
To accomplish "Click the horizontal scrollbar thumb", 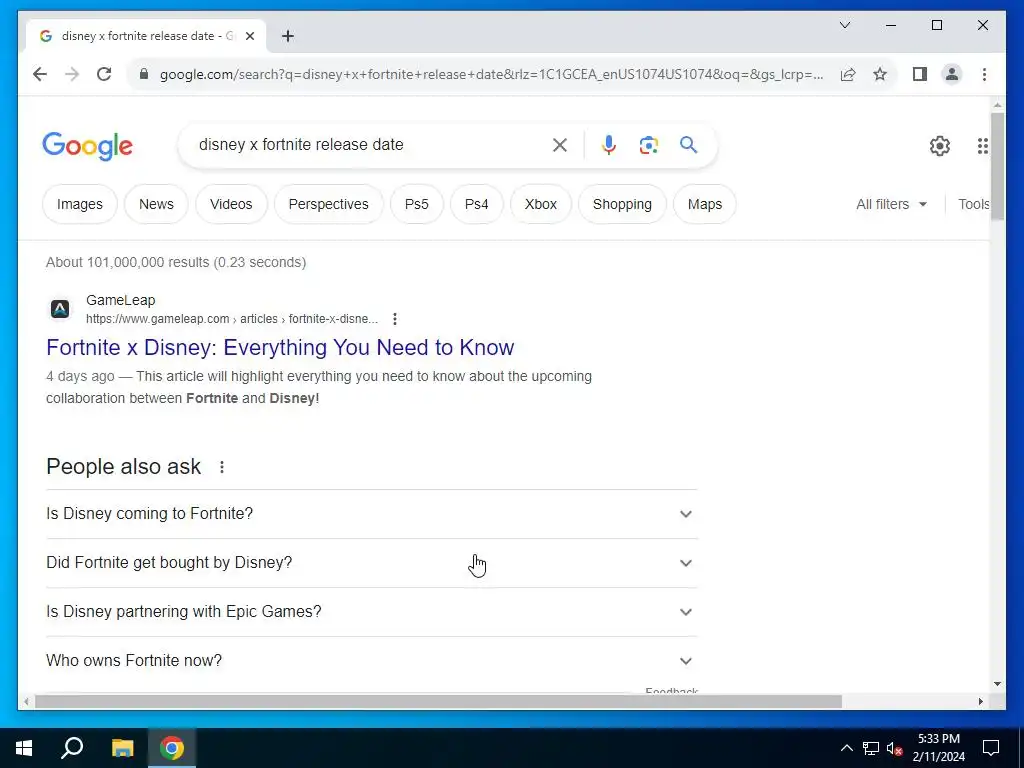I will click(438, 702).
